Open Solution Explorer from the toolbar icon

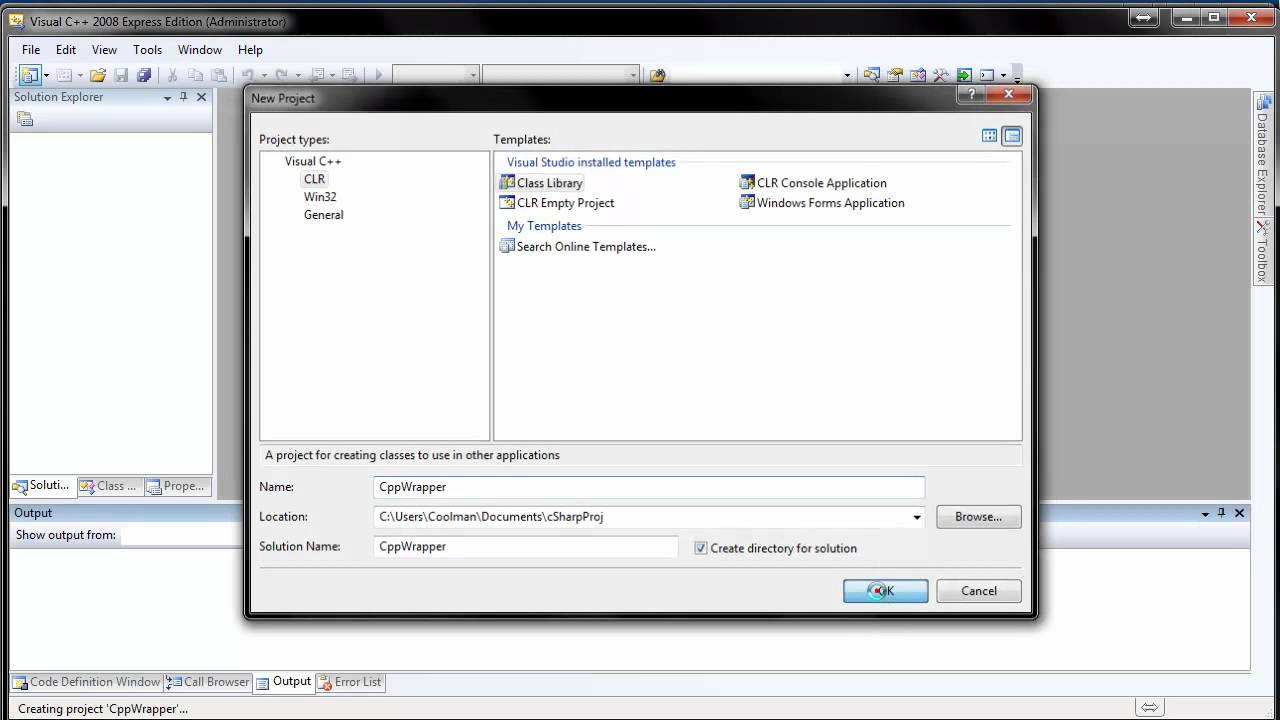click(x=872, y=75)
